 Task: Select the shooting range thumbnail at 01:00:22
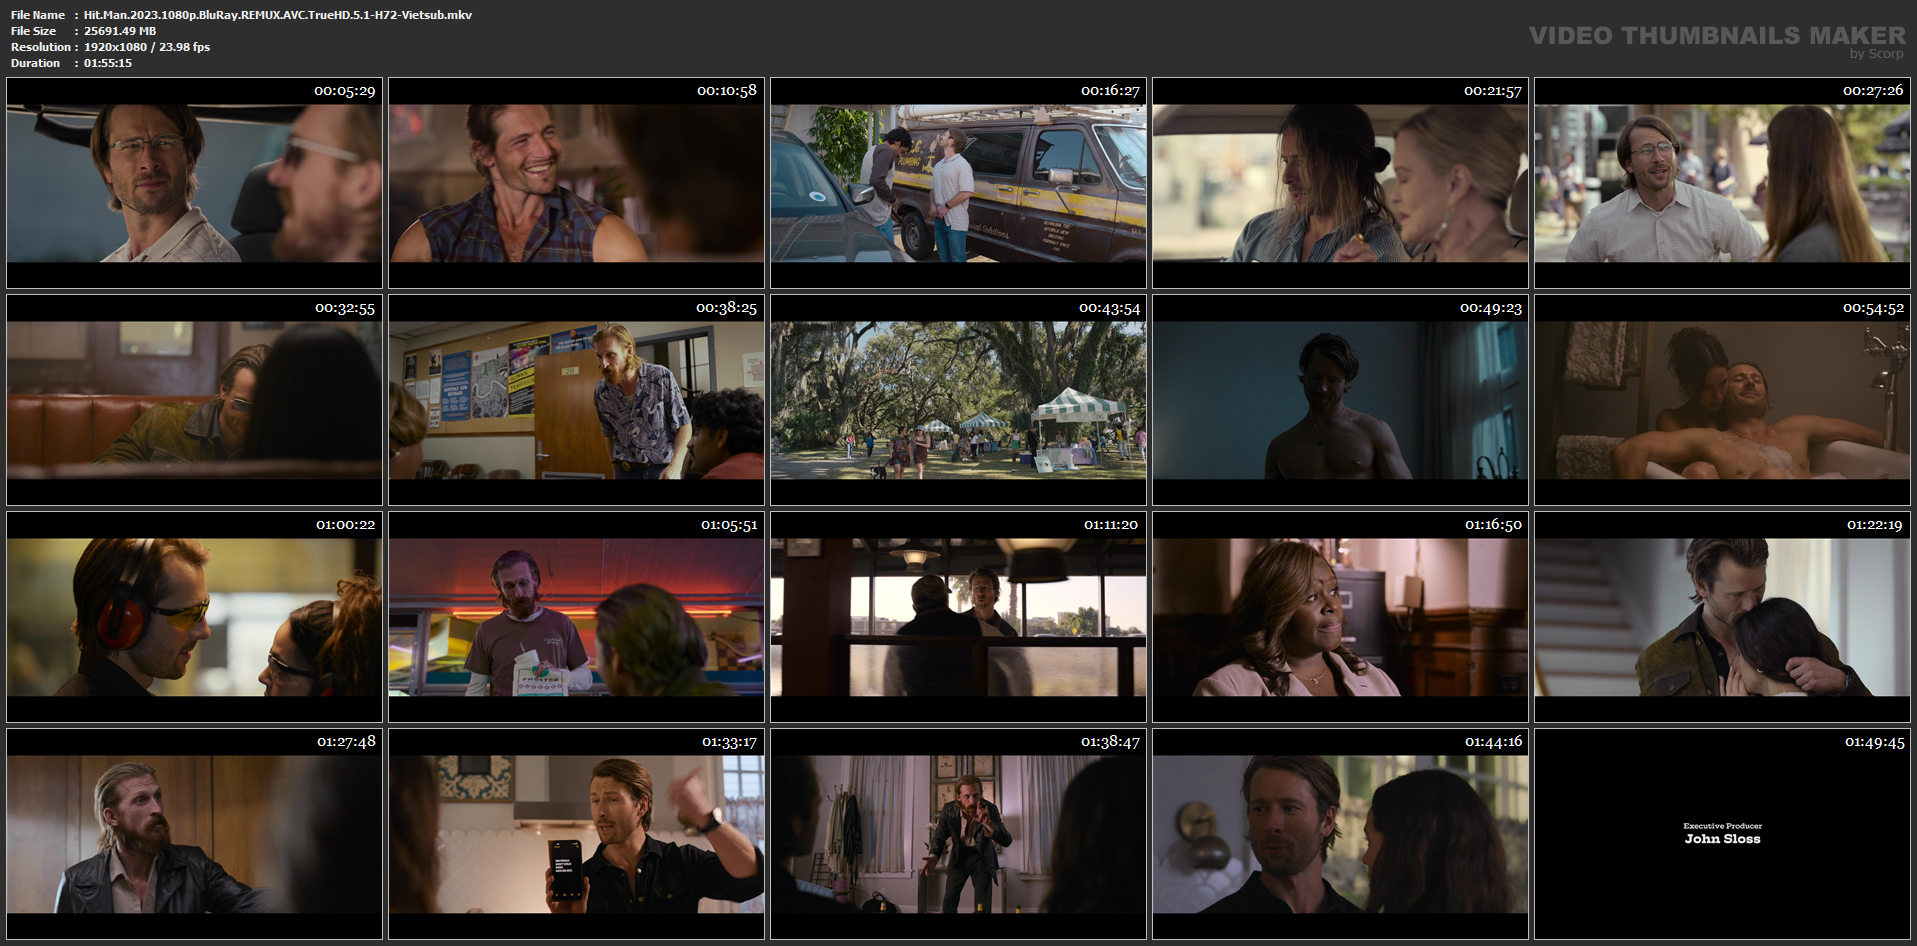[194, 617]
